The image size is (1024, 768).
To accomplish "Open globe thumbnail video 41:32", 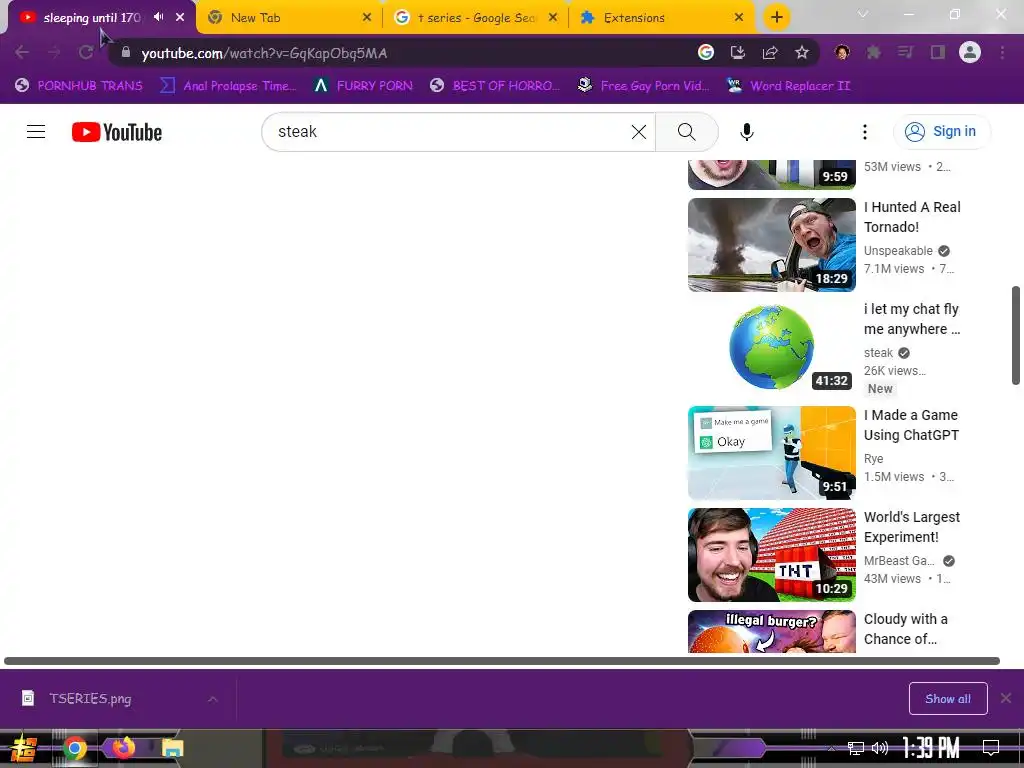I will (x=772, y=347).
